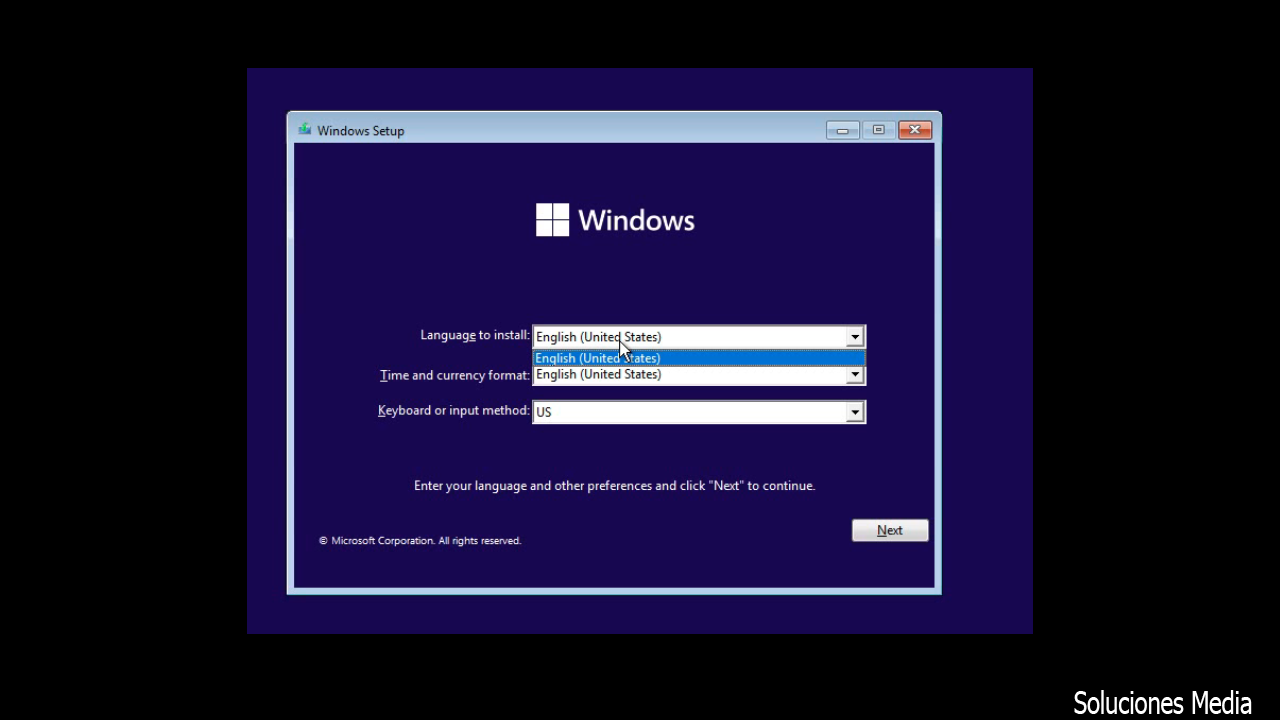The image size is (1280, 720).
Task: Click the Microsoft Corporation copyright text
Action: click(x=420, y=540)
